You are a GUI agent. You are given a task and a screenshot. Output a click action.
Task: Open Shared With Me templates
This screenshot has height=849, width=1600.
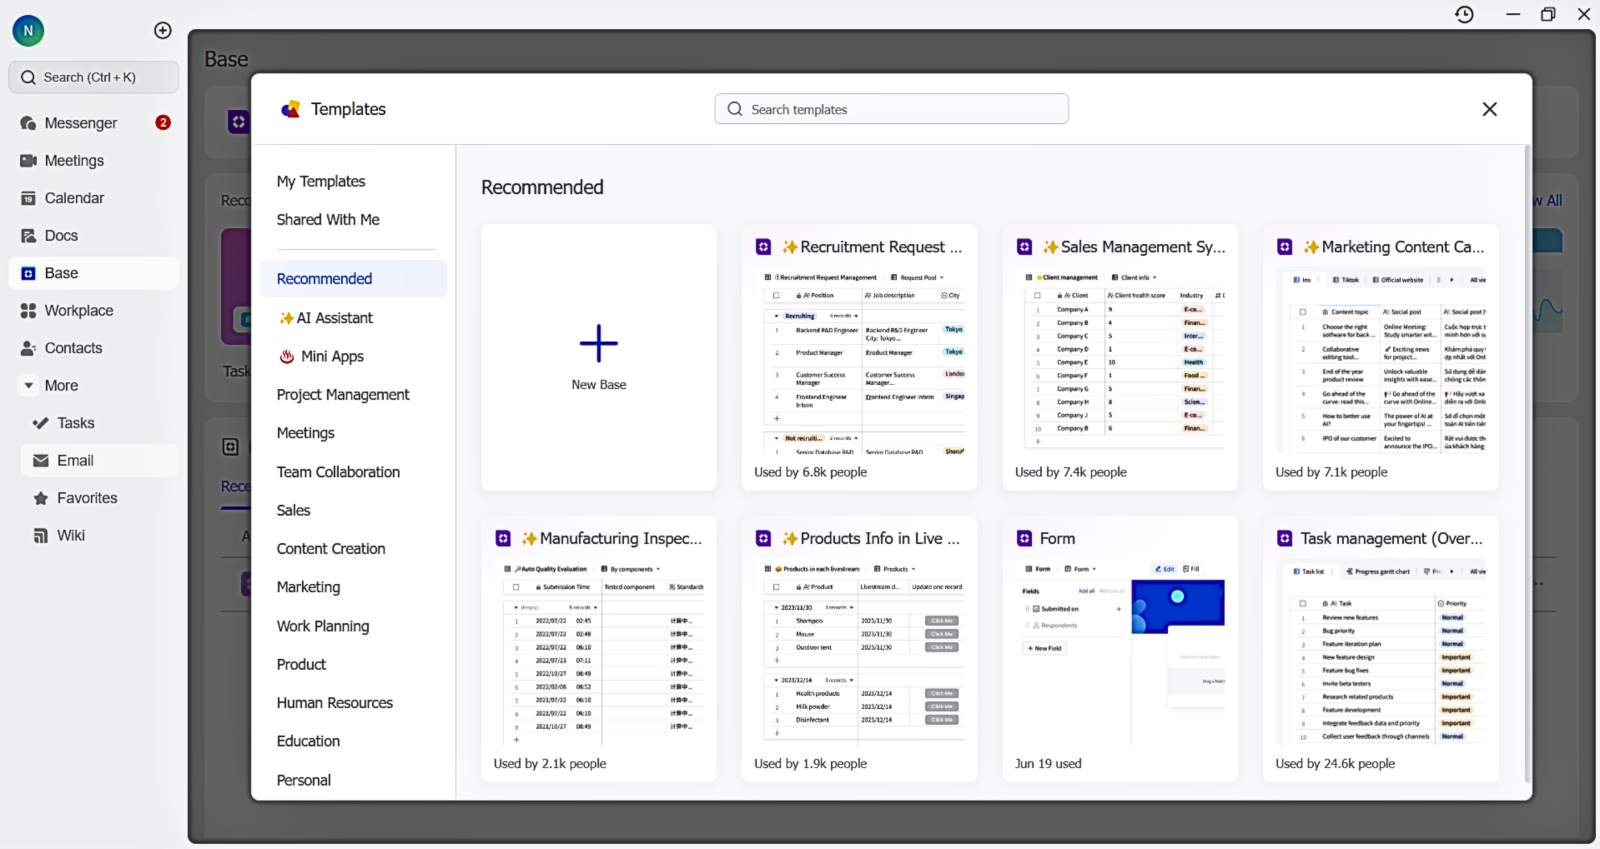point(328,220)
